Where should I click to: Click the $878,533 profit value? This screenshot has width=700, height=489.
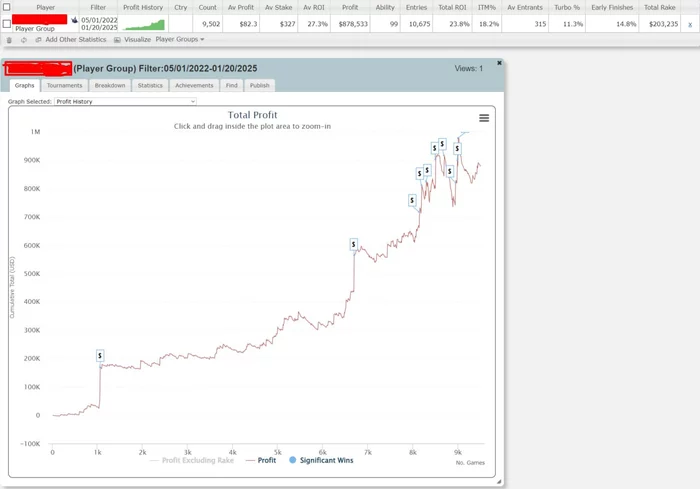point(353,24)
